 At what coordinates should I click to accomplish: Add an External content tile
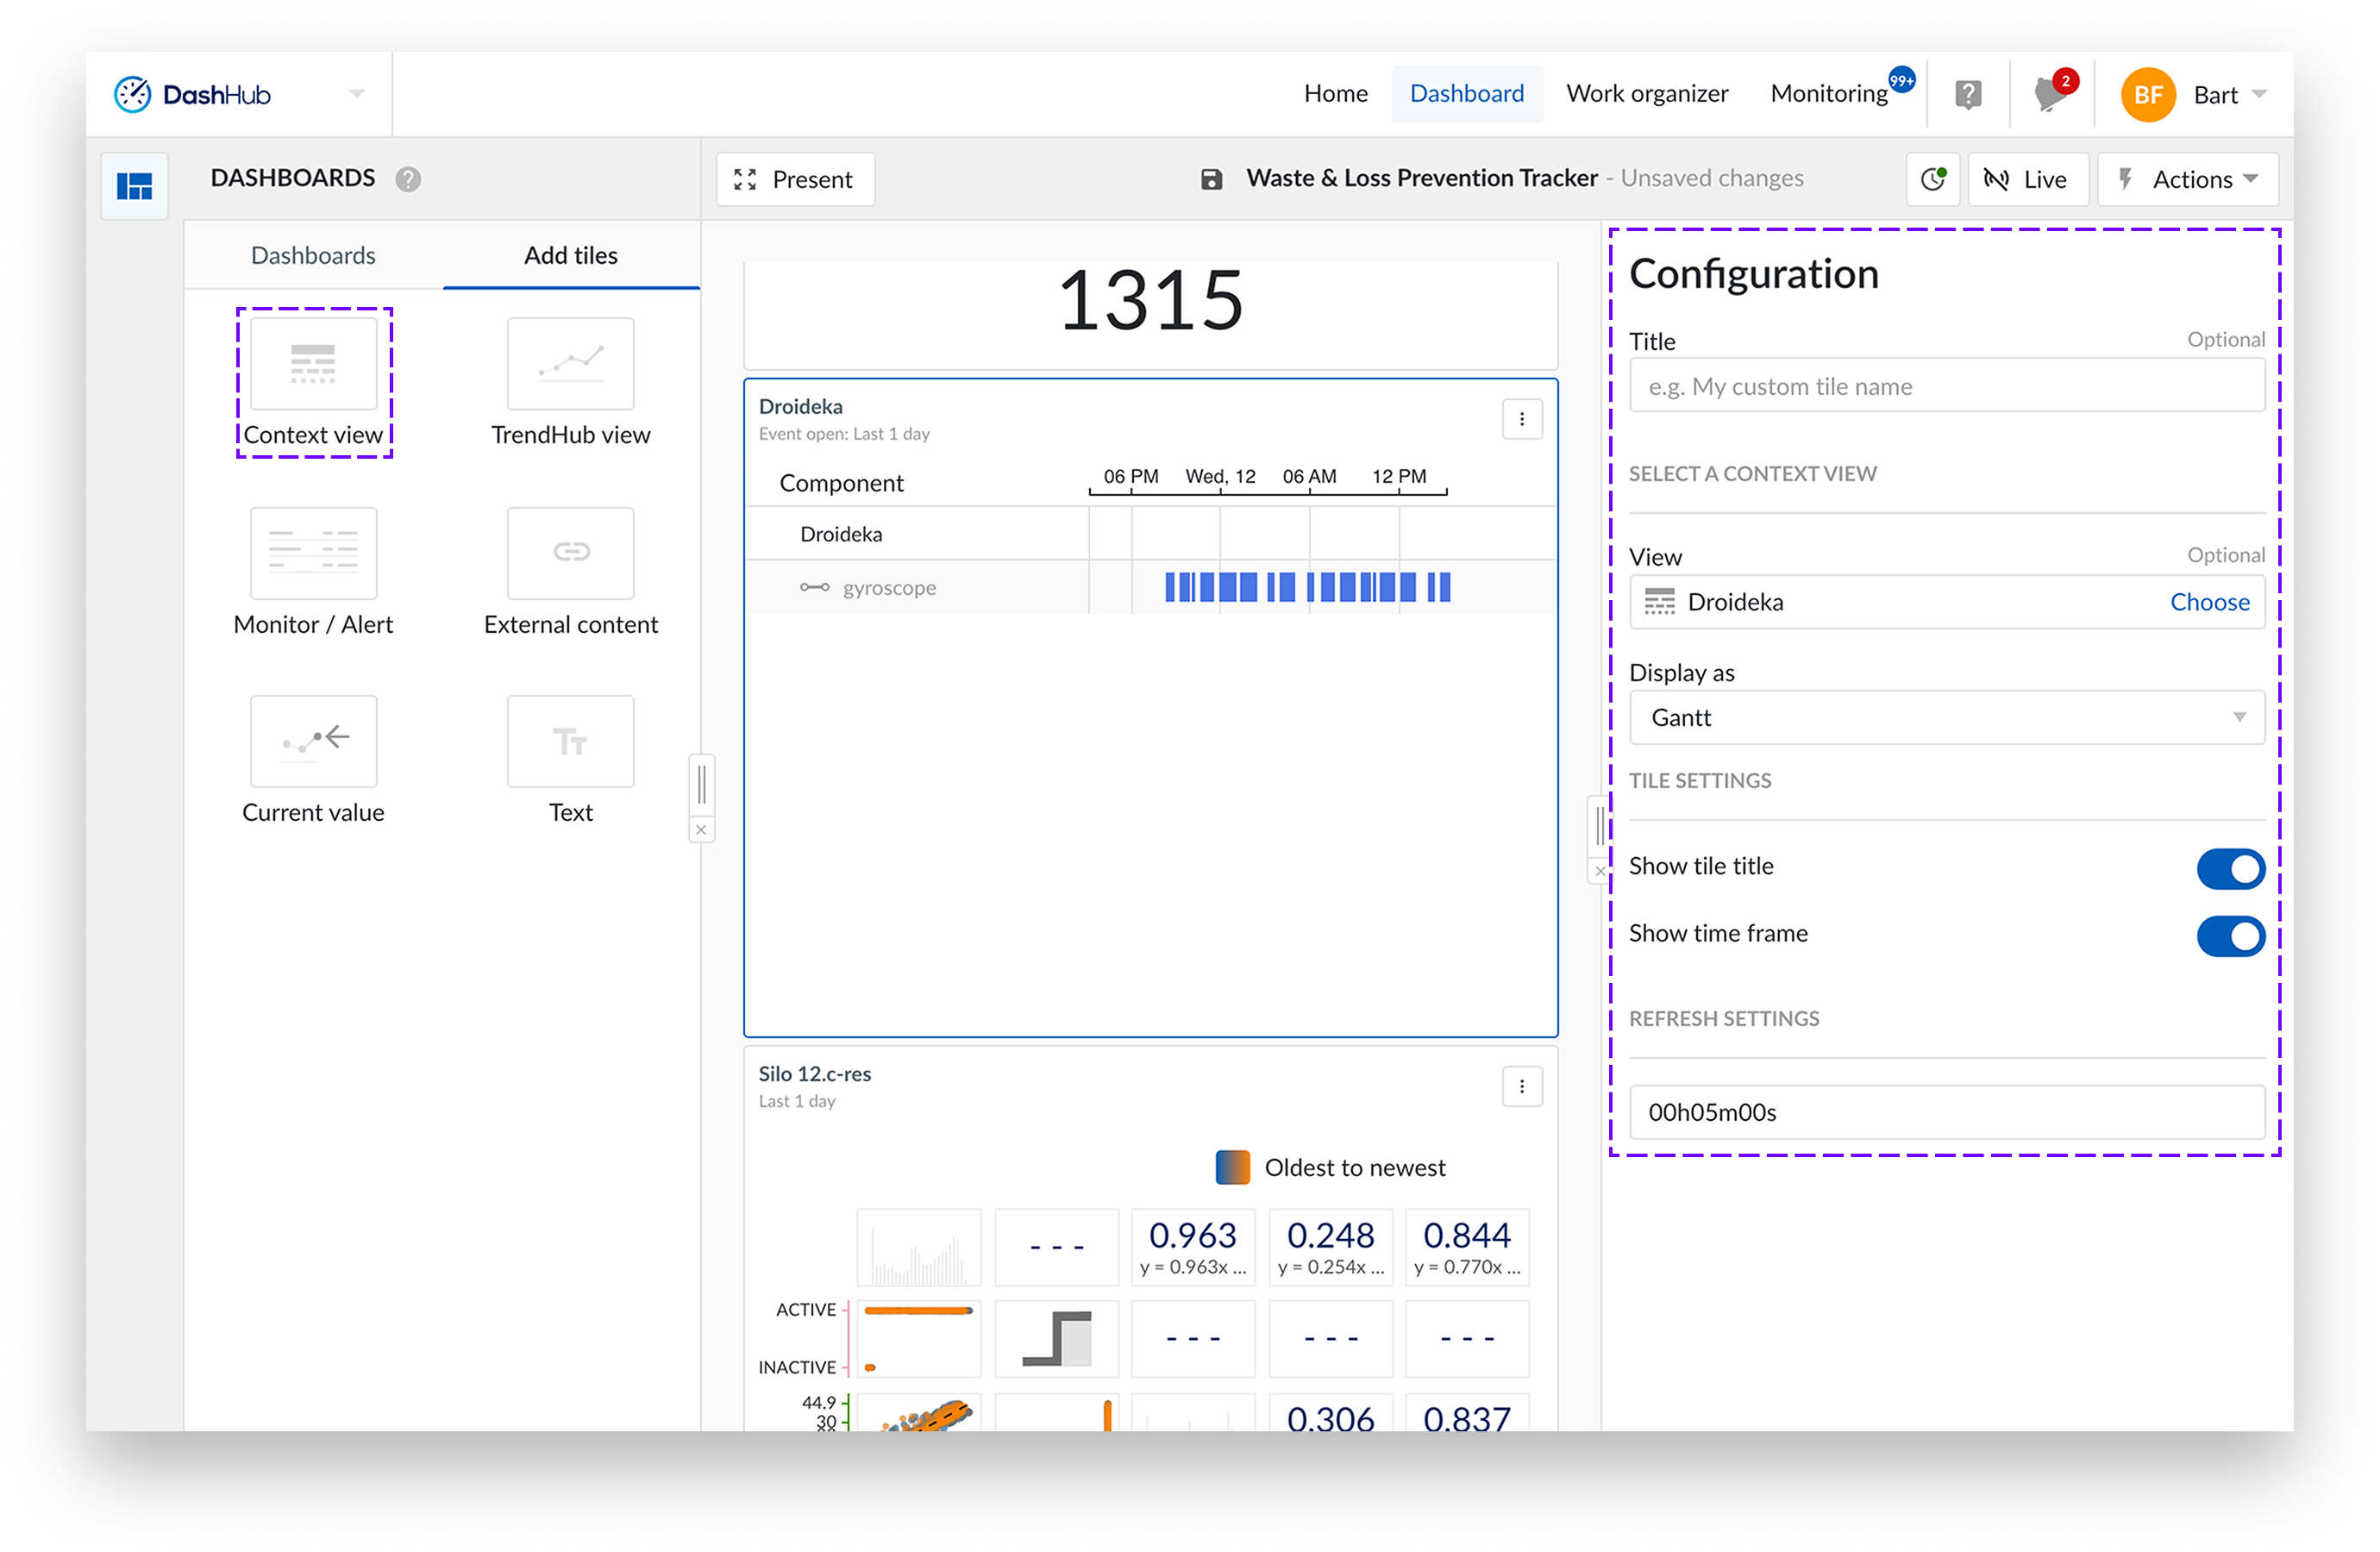(x=570, y=553)
